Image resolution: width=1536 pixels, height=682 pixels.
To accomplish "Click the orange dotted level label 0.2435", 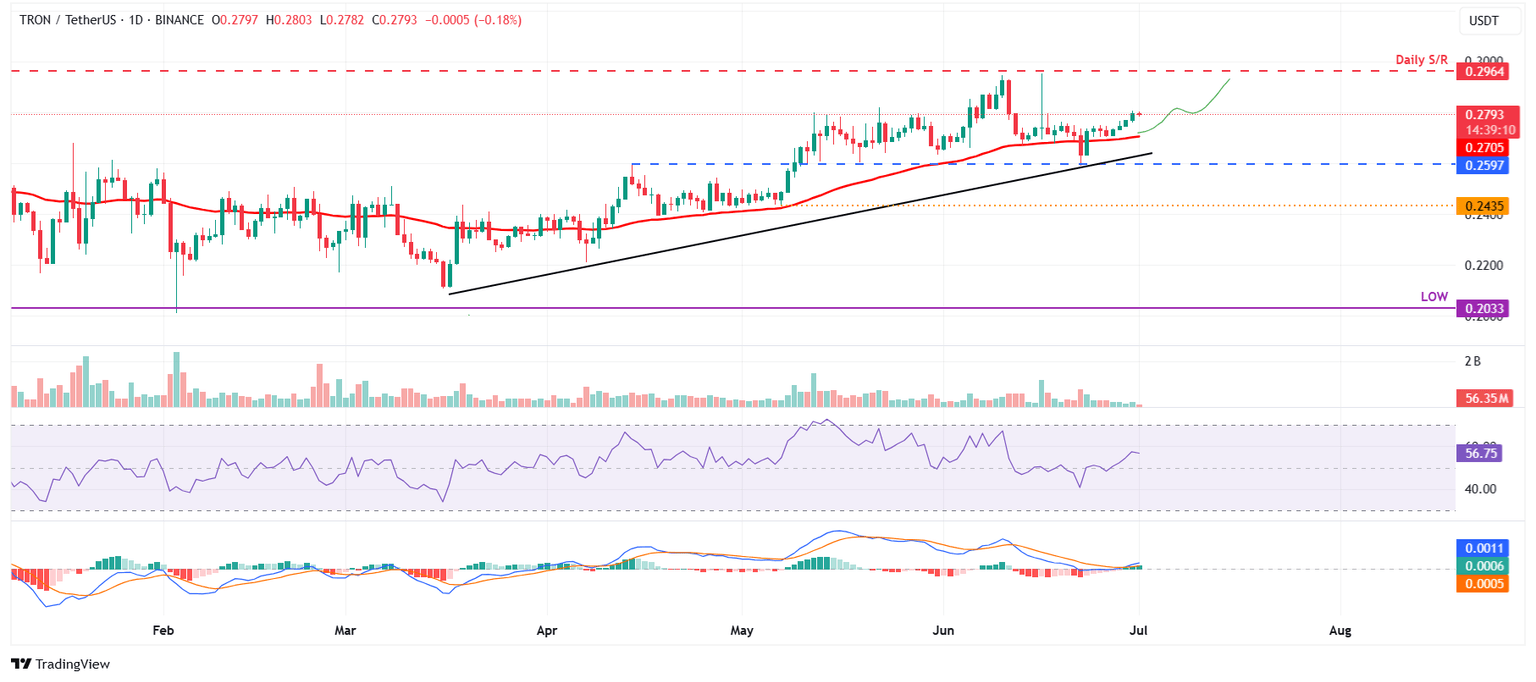I will [x=1484, y=206].
